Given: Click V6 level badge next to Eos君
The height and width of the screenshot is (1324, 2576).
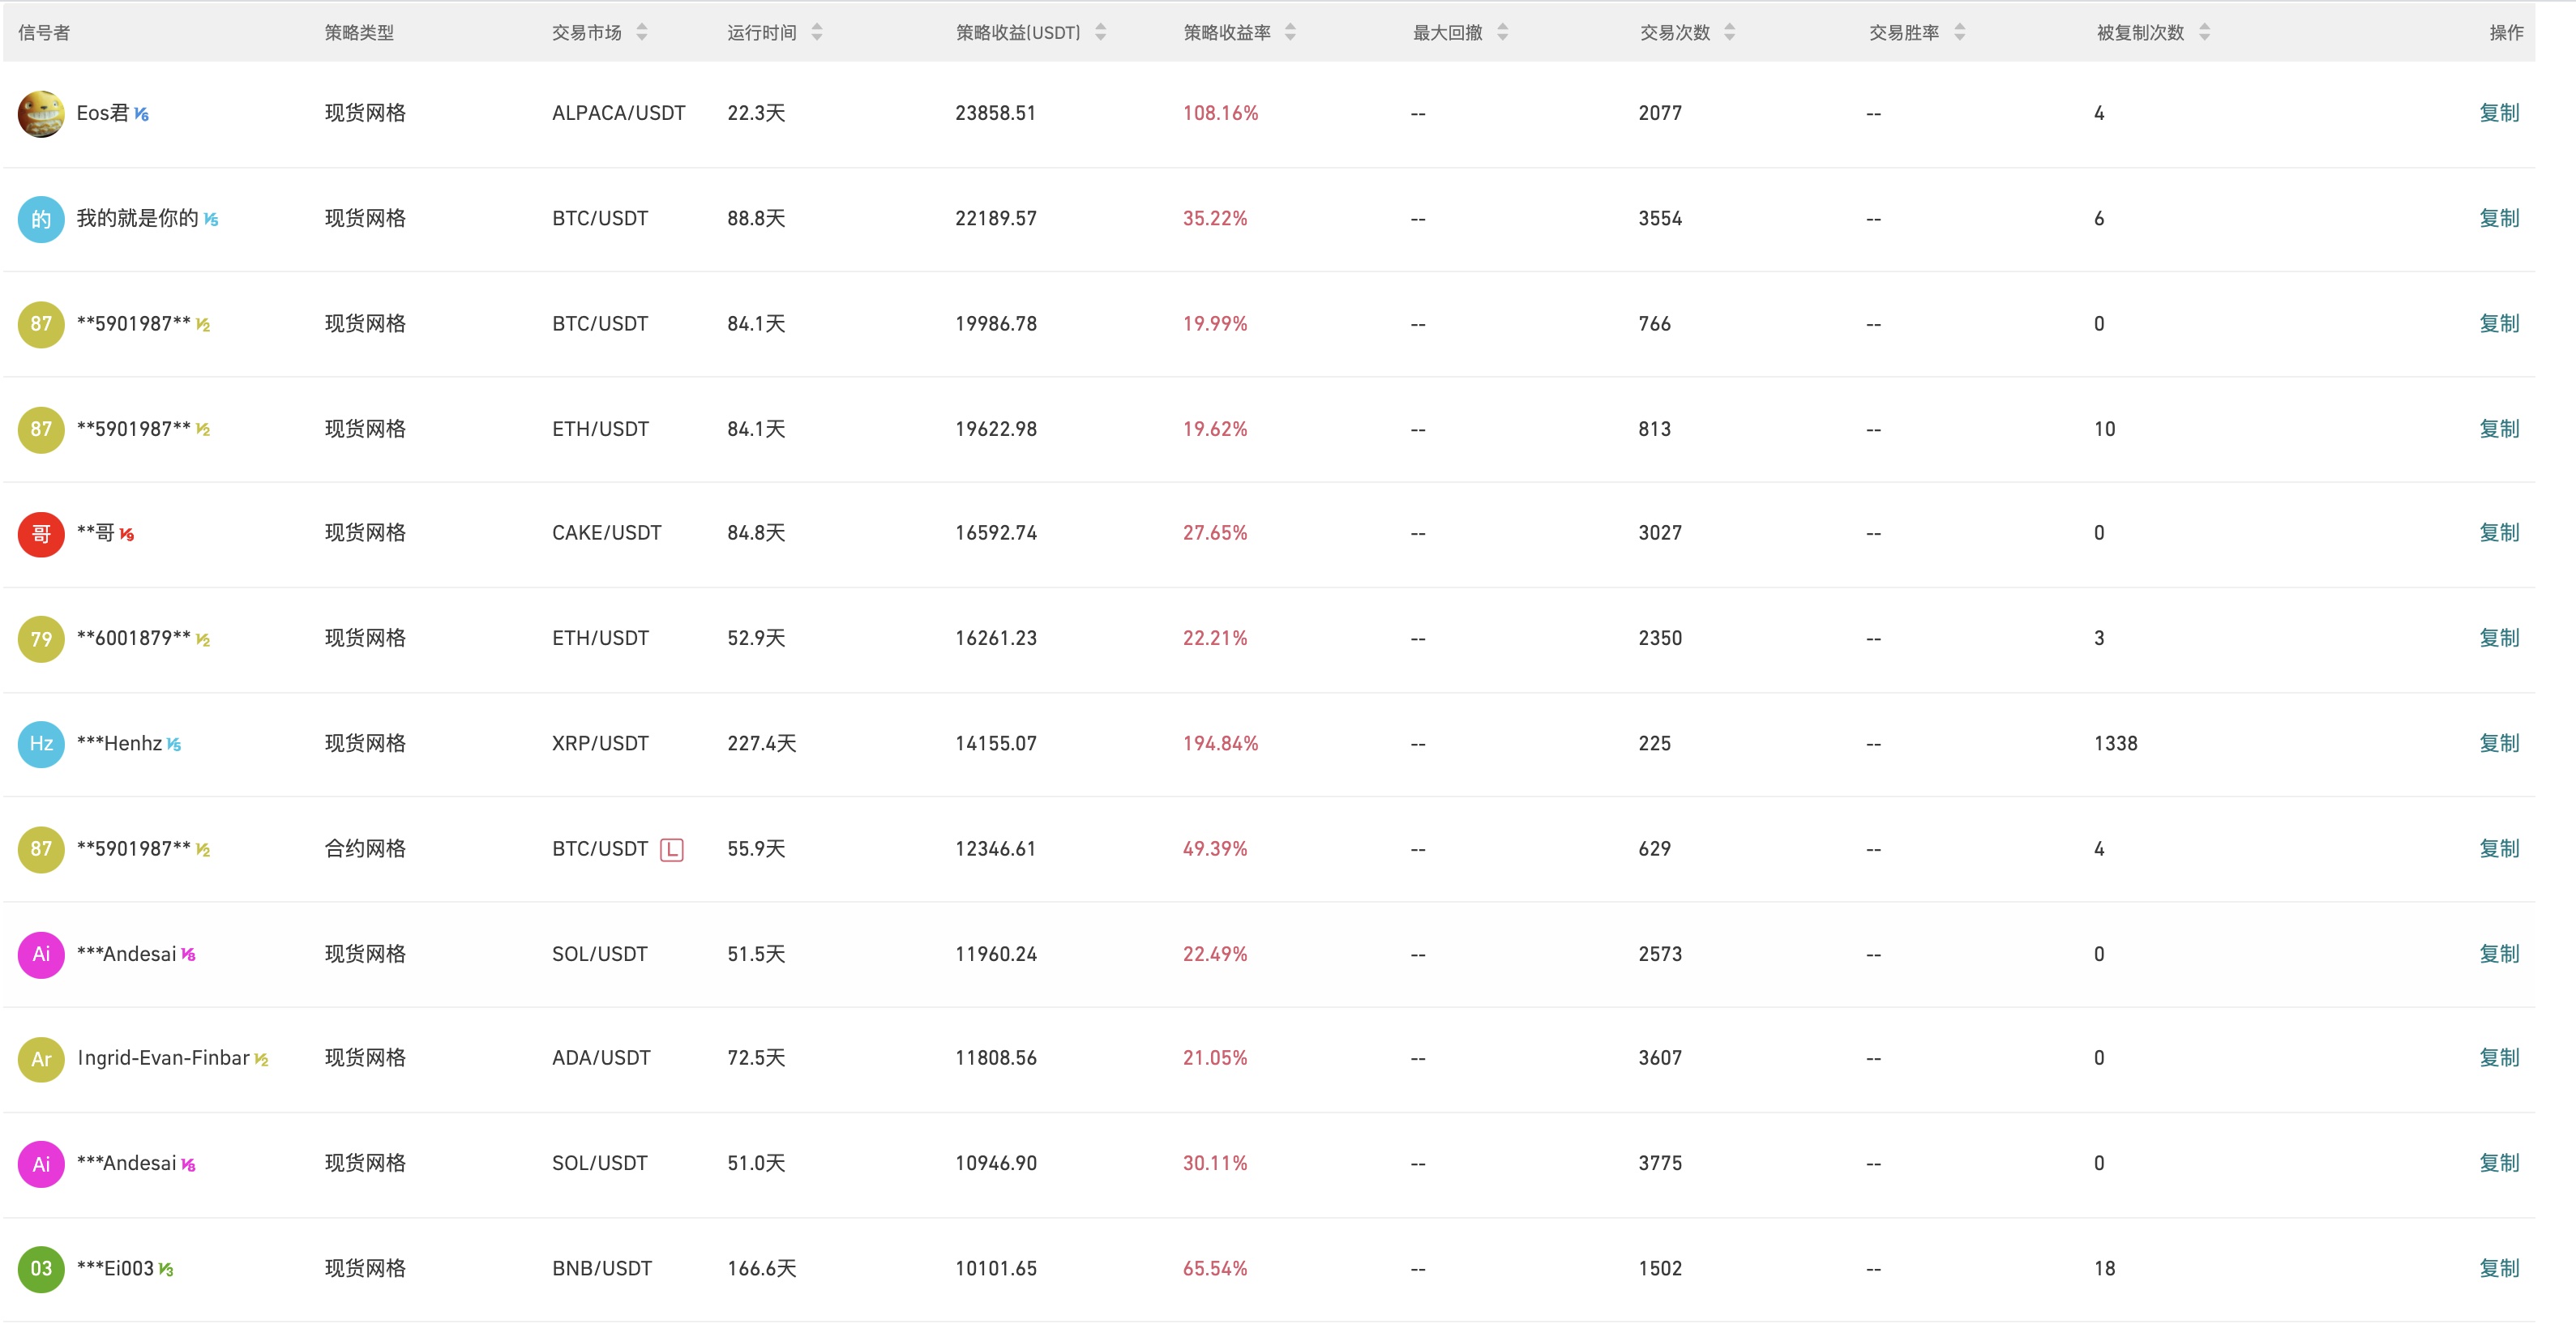Looking at the screenshot, I should click(x=142, y=115).
